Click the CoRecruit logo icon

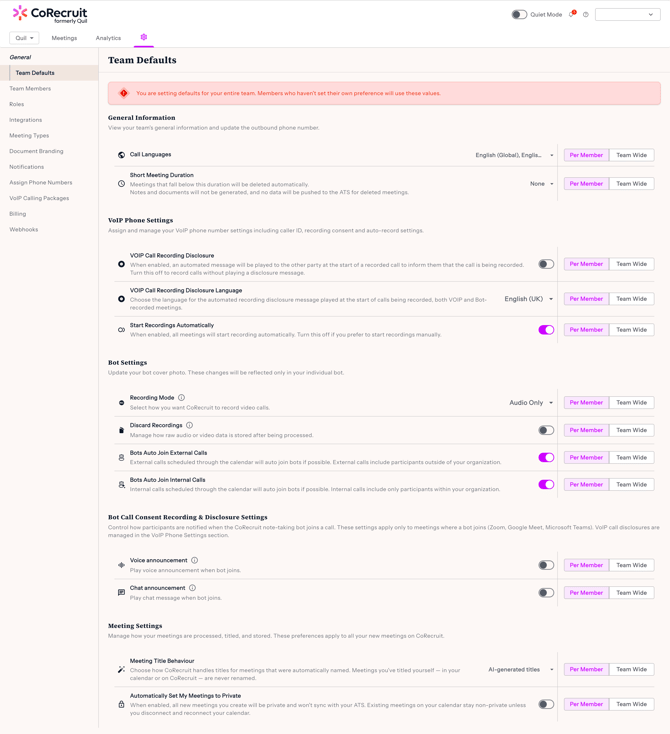click(x=20, y=14)
